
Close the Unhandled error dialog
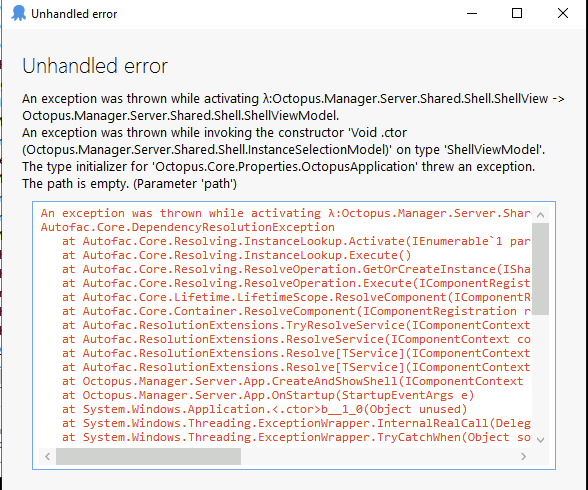[562, 13]
